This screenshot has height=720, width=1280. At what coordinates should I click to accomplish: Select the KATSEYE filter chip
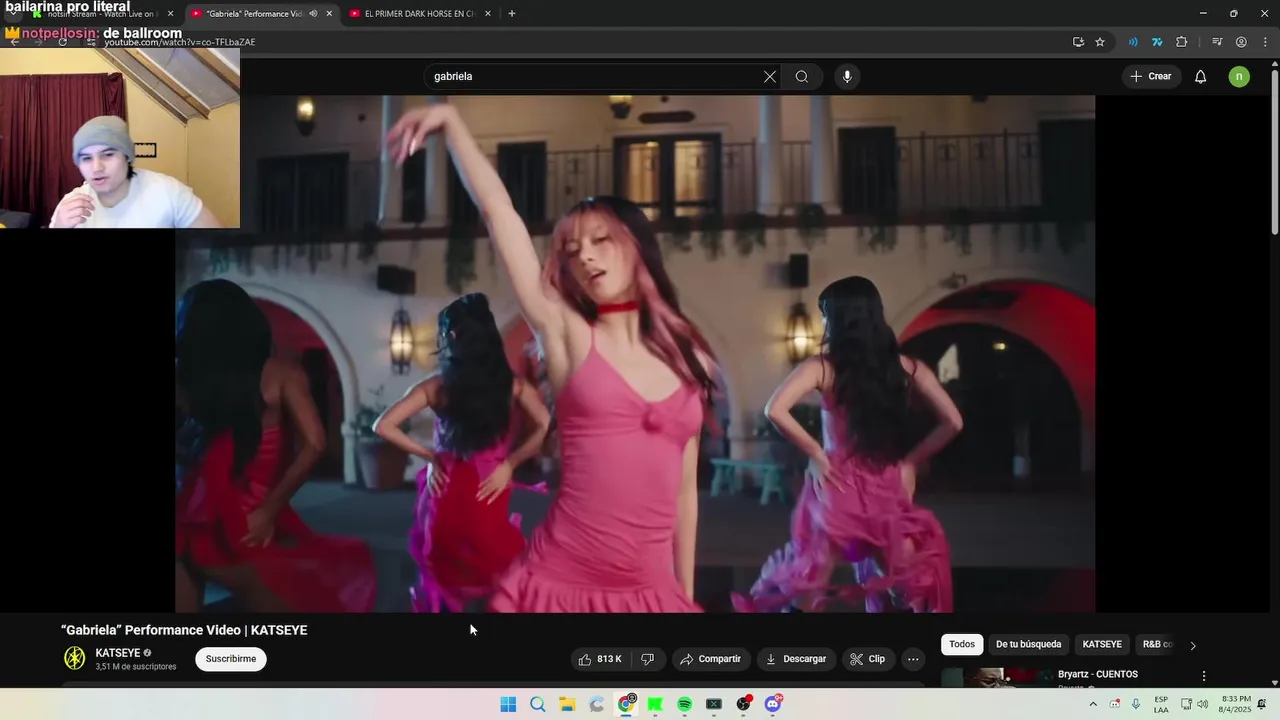(x=1102, y=645)
